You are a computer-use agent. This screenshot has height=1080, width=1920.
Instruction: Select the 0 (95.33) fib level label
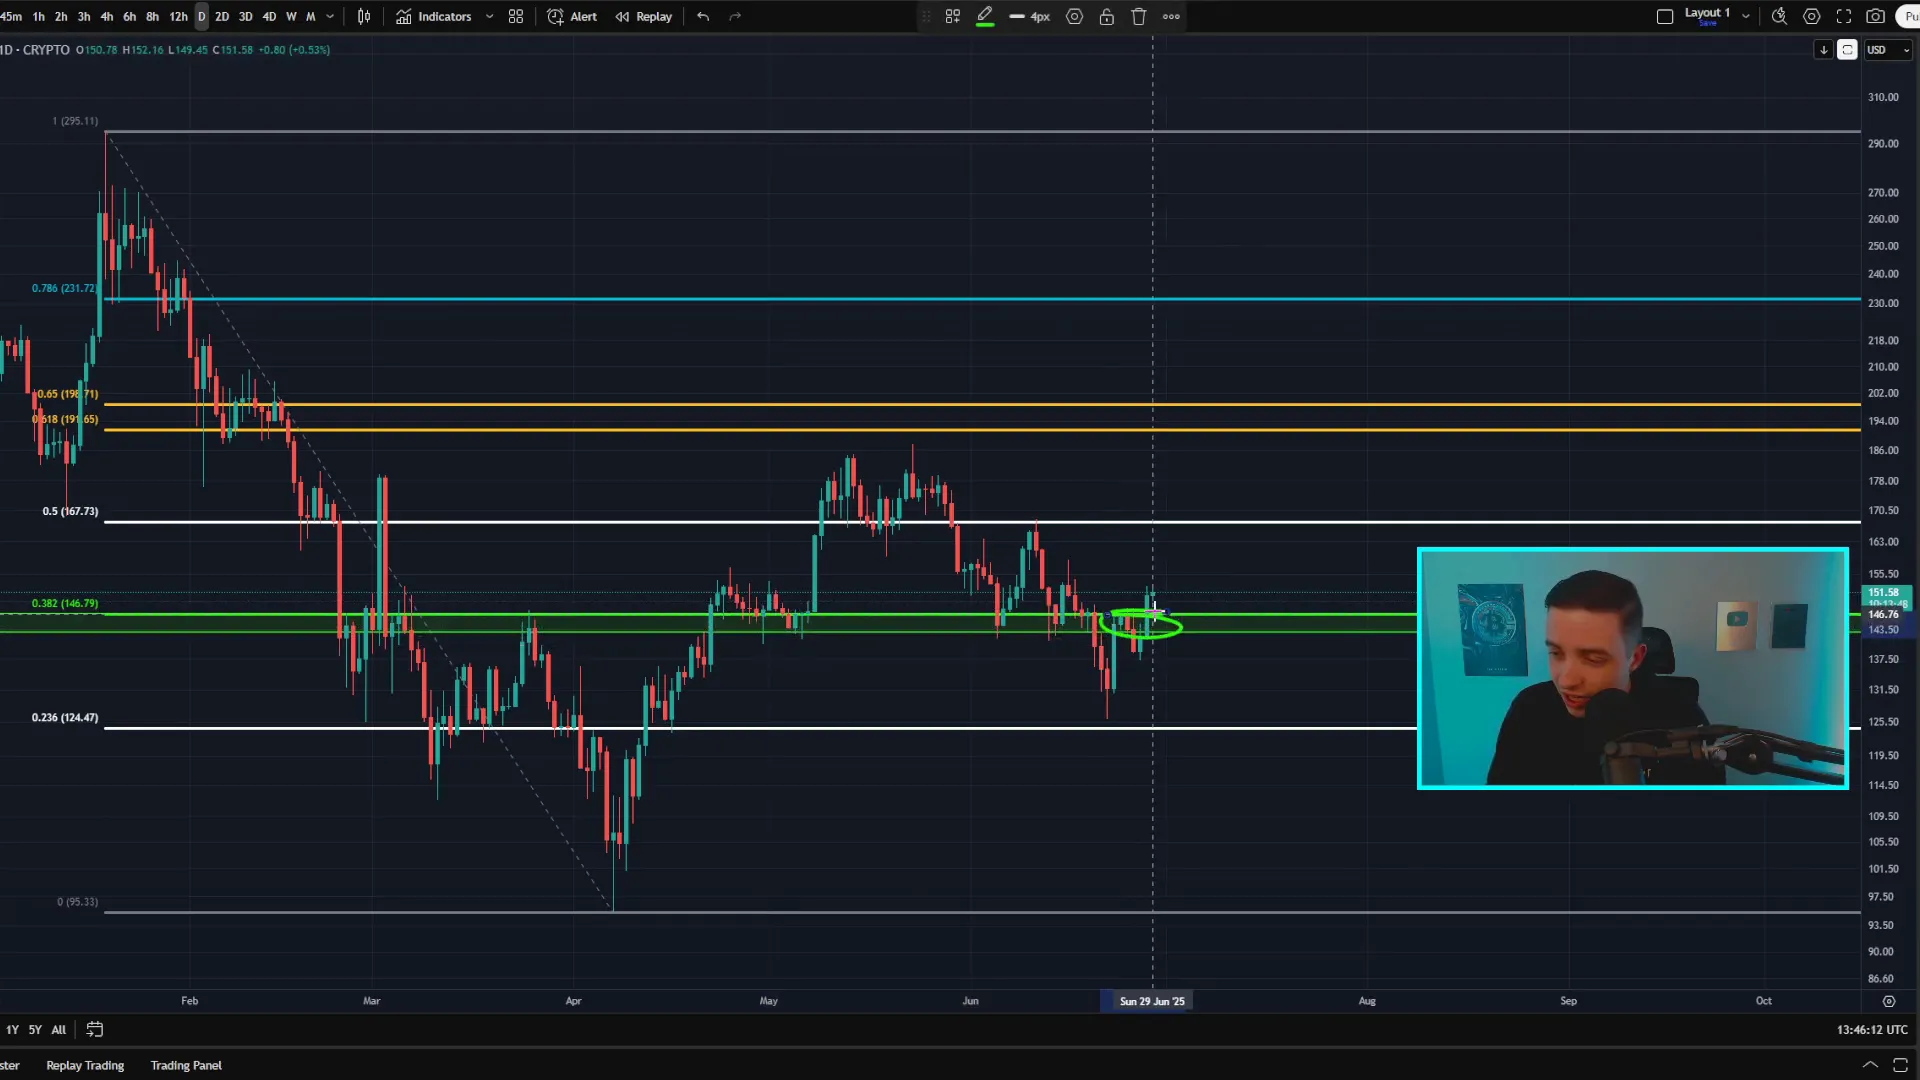77,902
